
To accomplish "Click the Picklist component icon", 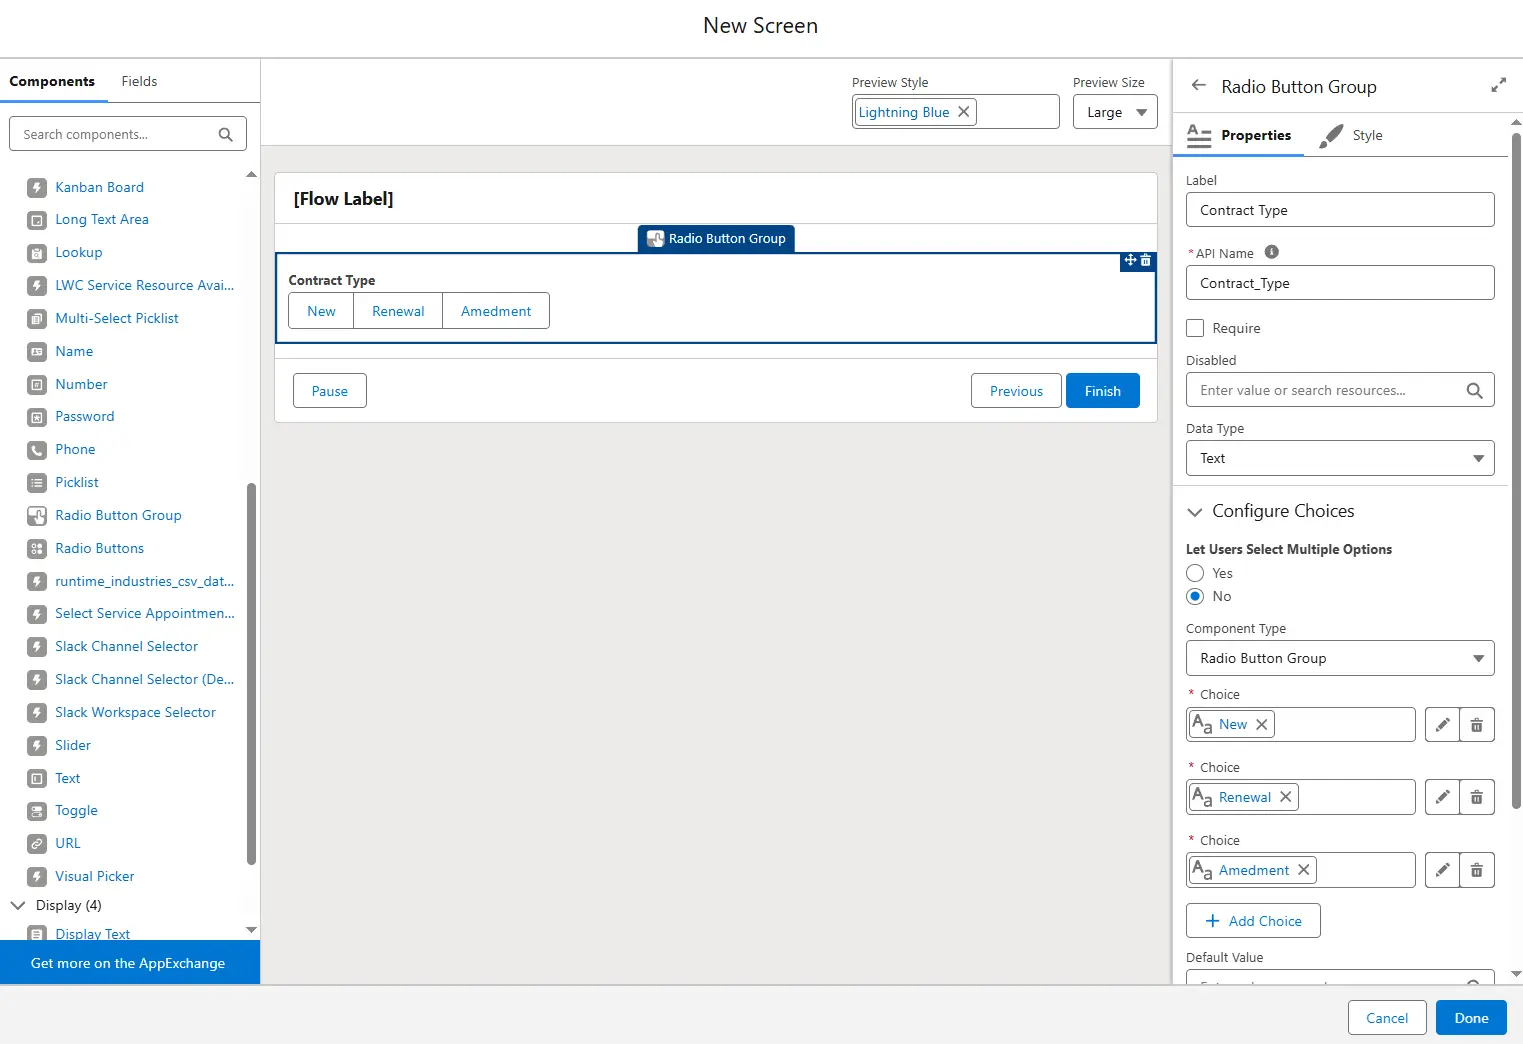I will click(x=37, y=483).
